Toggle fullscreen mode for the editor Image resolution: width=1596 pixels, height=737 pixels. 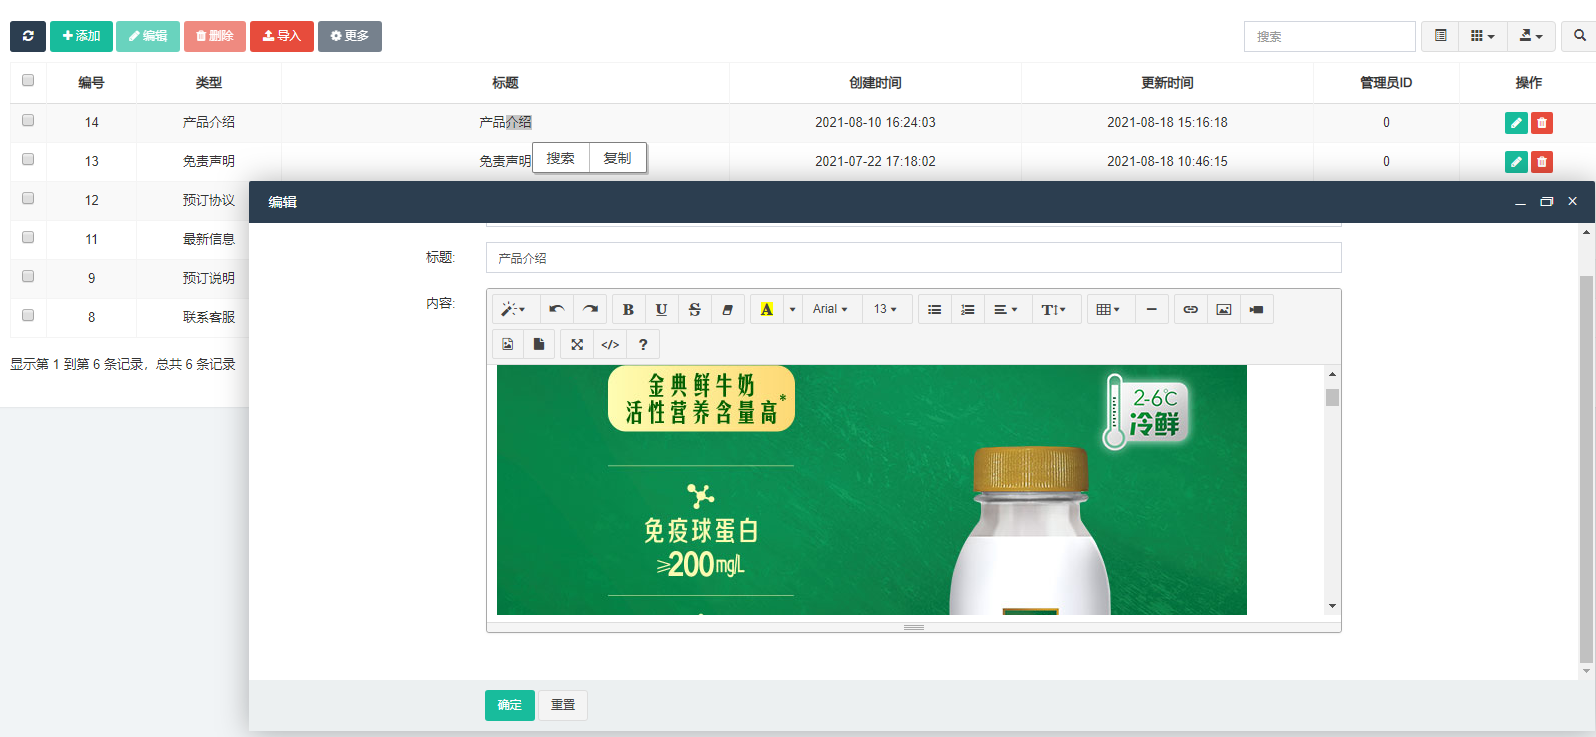pyautogui.click(x=577, y=345)
